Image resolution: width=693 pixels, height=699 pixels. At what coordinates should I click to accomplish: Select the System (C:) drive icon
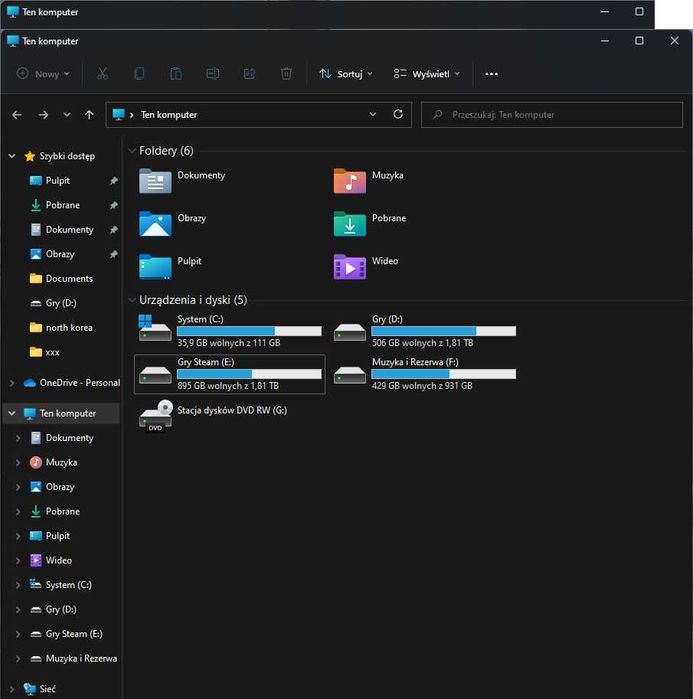tap(155, 328)
